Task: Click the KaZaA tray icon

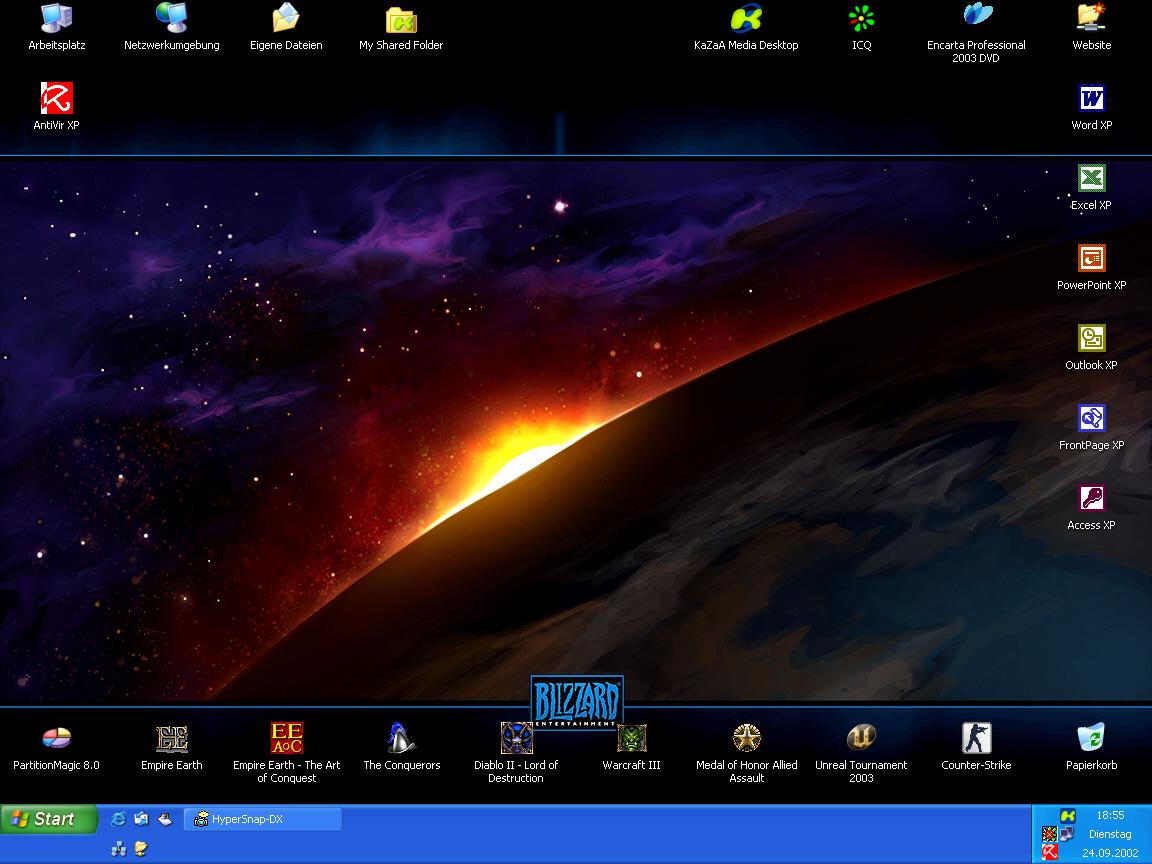Action: coord(1068,816)
